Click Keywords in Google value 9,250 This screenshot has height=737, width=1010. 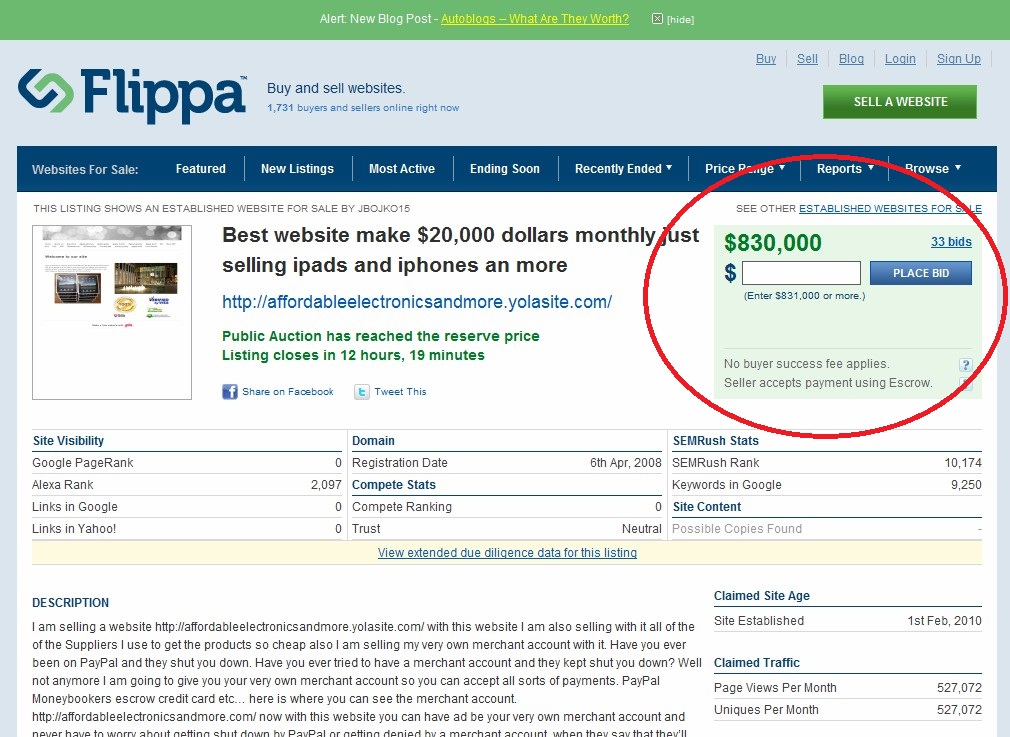pos(966,484)
